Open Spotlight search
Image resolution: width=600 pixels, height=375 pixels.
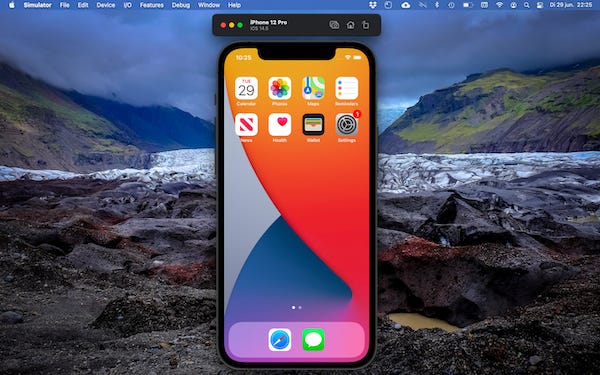pyautogui.click(x=527, y=5)
